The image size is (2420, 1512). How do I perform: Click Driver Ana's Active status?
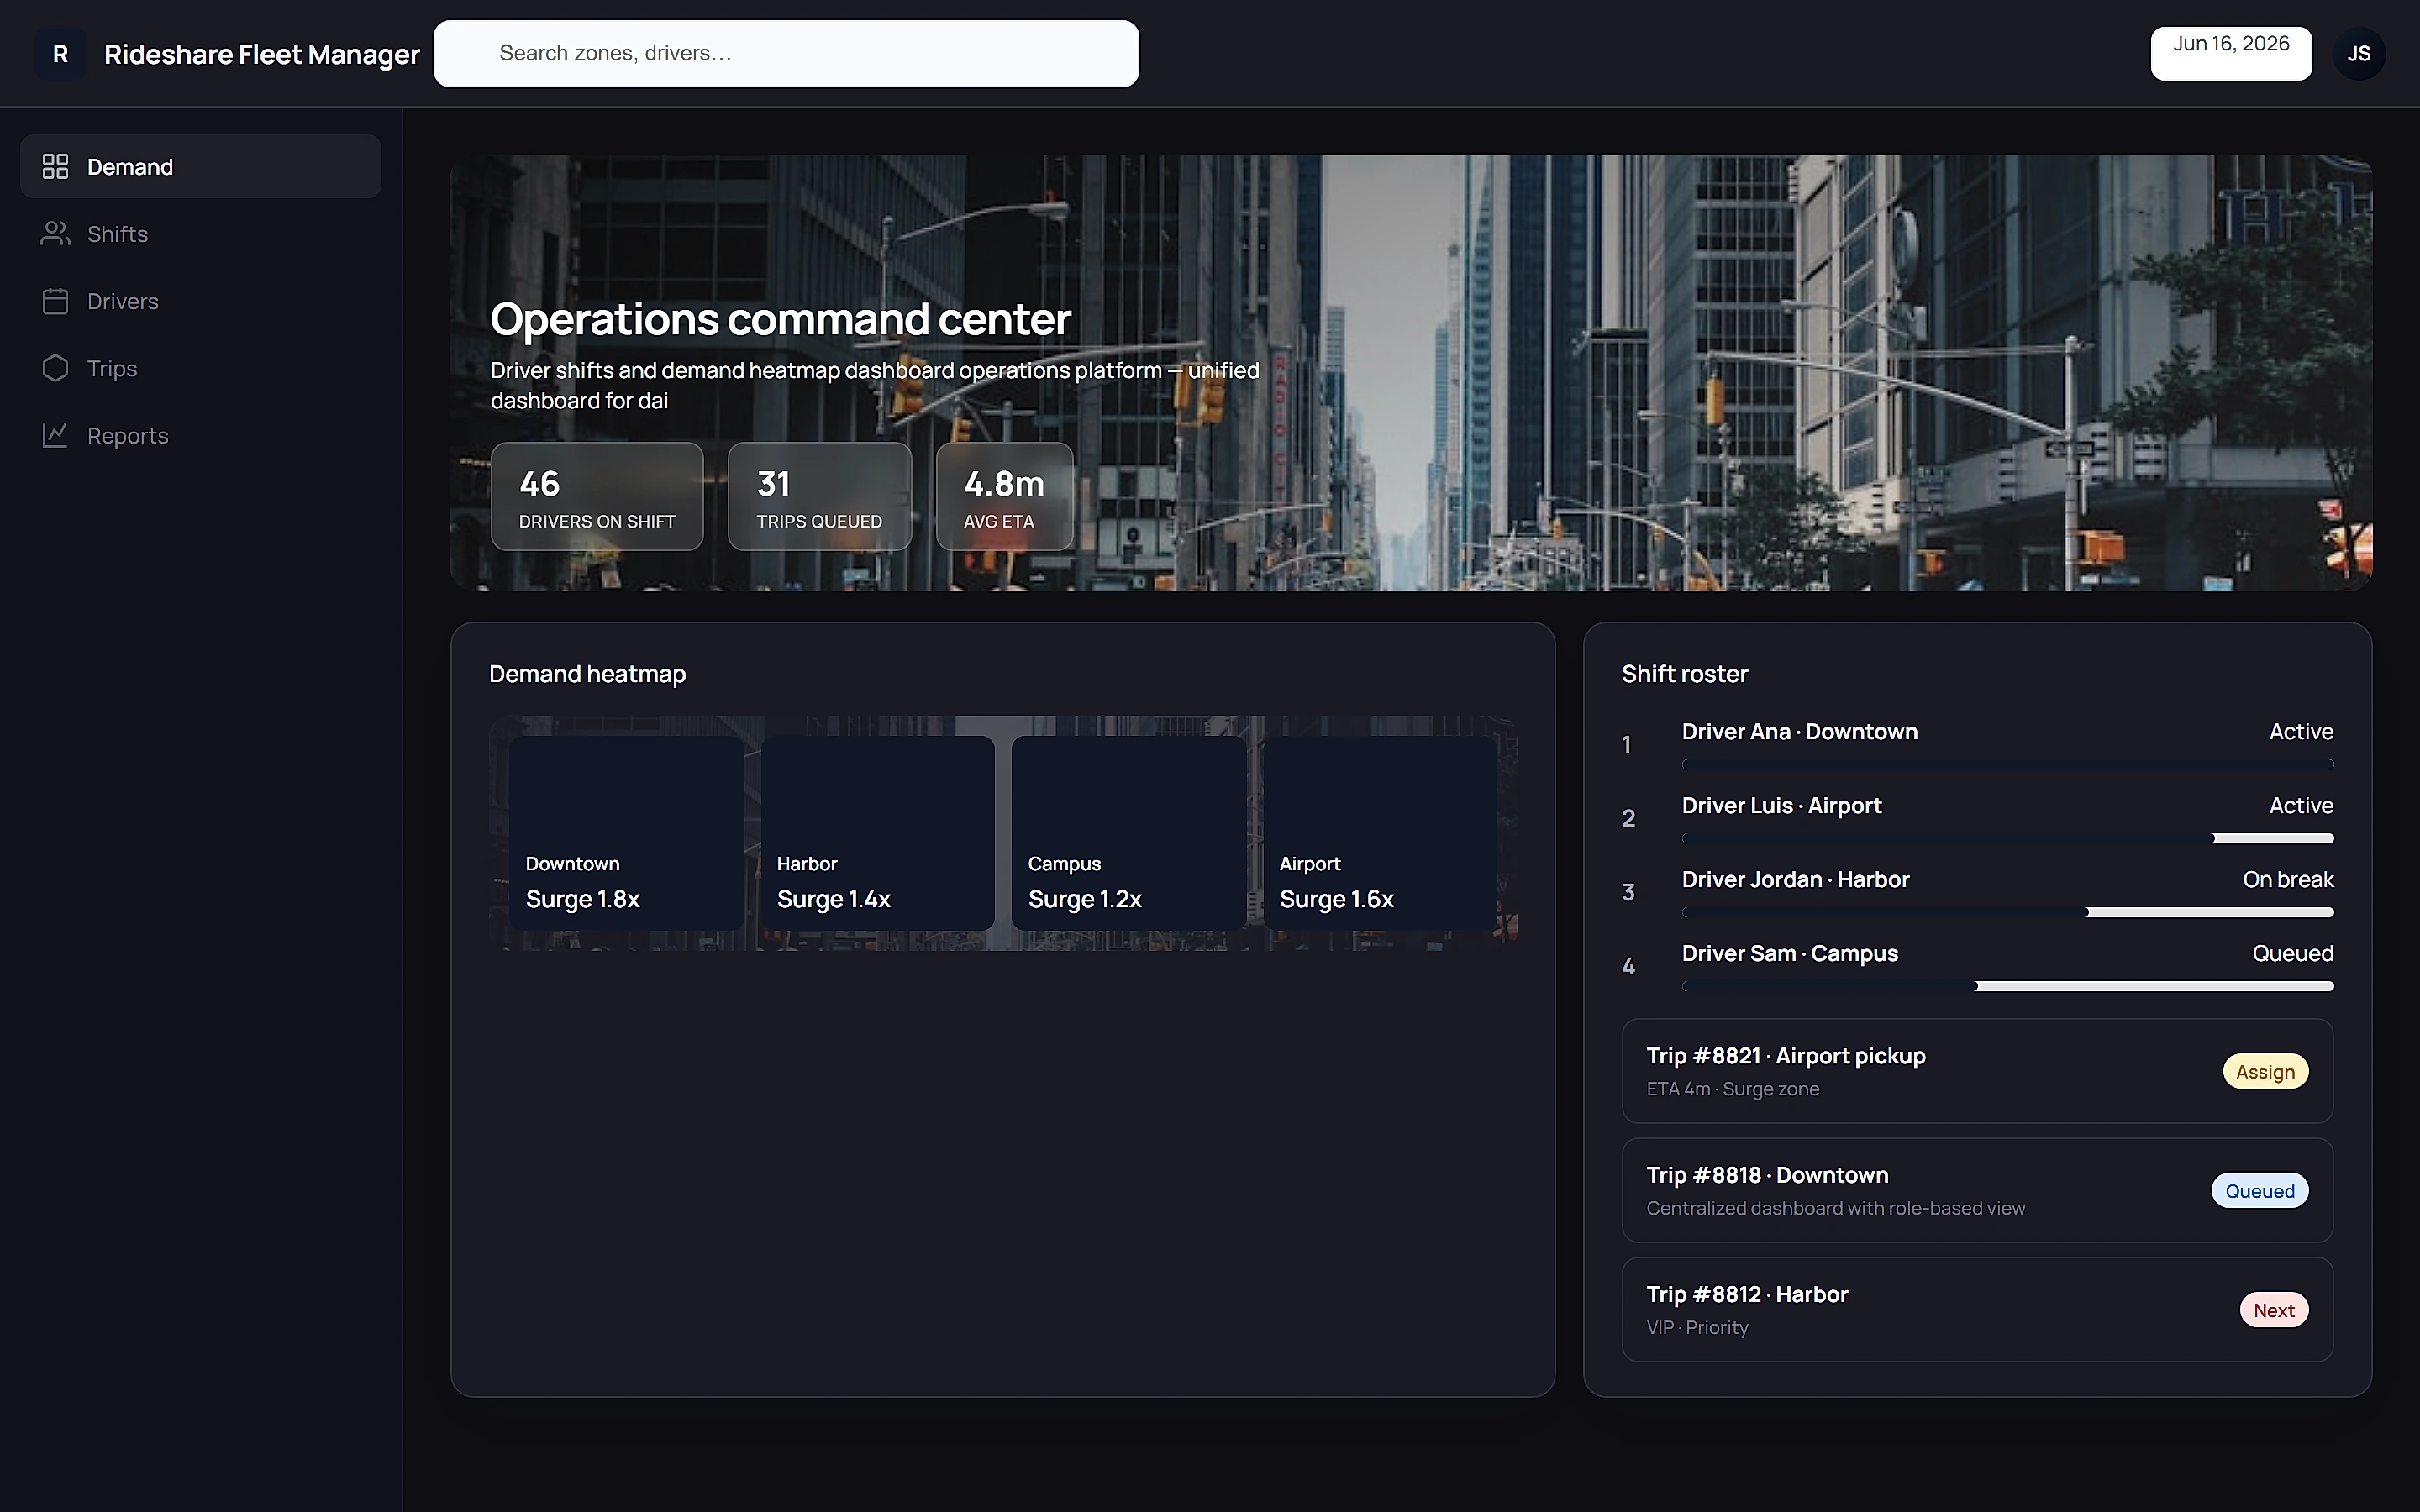point(2300,732)
